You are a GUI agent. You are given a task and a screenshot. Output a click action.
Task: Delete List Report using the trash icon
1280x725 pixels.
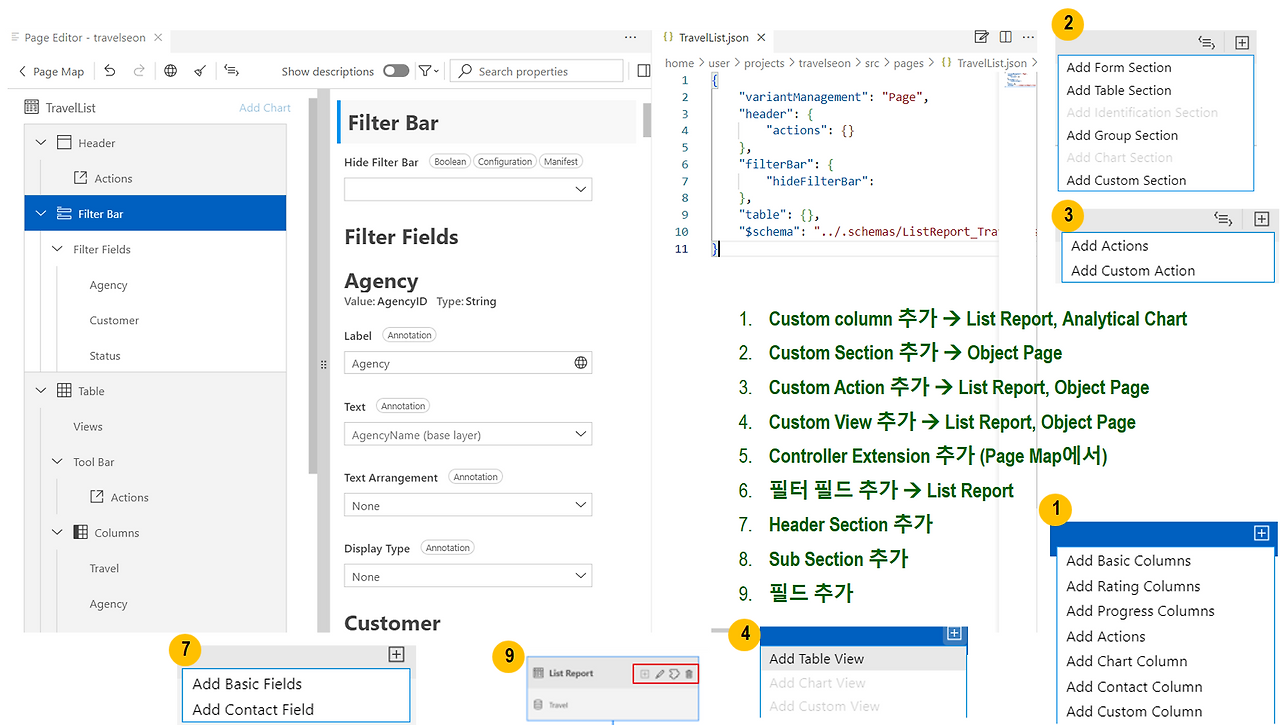coord(689,673)
